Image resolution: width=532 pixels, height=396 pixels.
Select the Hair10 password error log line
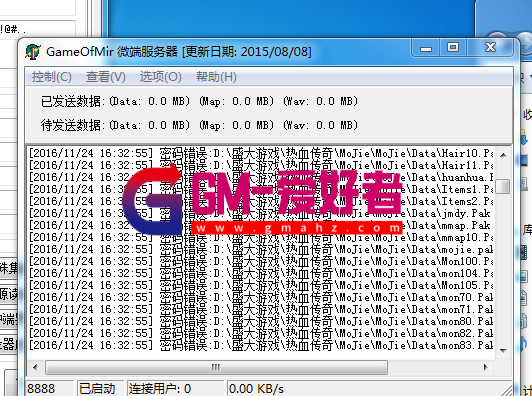click(261, 153)
